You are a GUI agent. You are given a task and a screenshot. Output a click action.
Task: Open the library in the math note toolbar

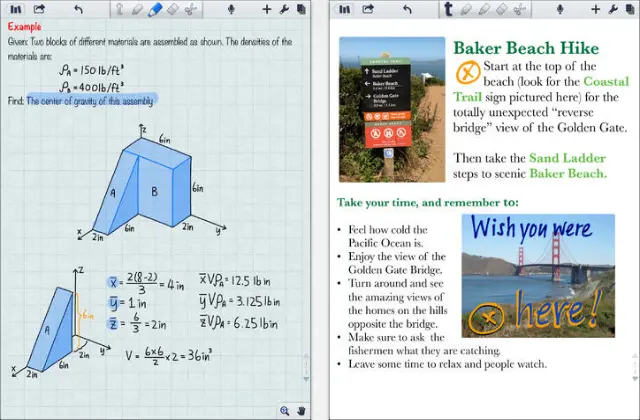tap(13, 9)
